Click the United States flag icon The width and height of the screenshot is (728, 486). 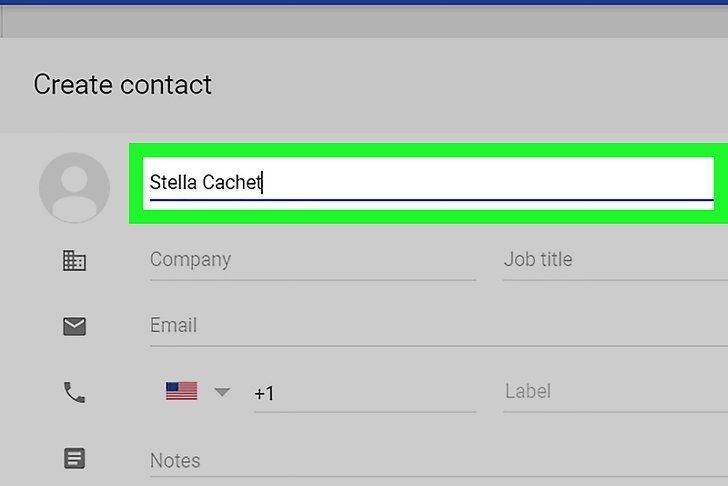(x=181, y=391)
